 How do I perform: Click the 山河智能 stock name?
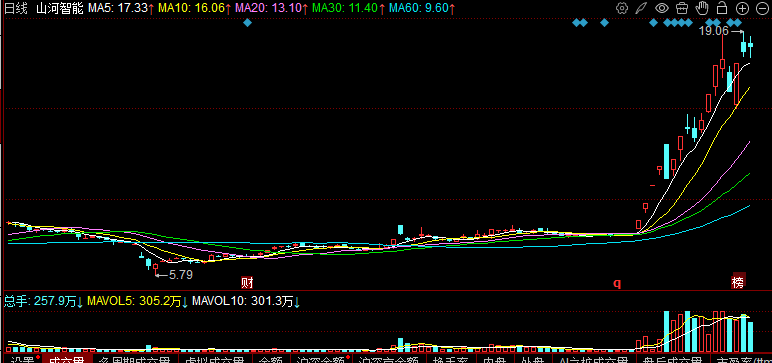(x=60, y=8)
